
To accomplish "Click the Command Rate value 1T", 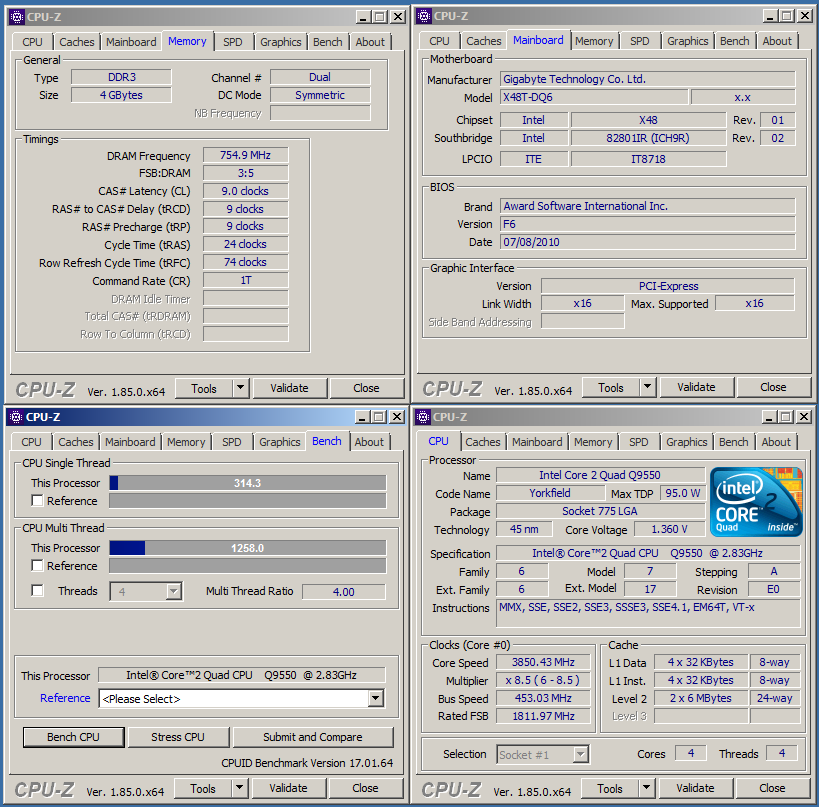I will (x=245, y=280).
